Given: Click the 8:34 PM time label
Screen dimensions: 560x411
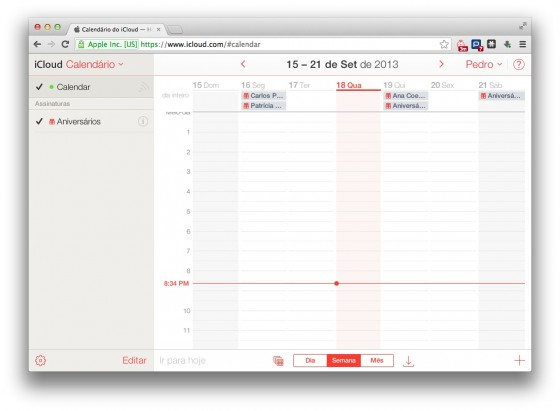Looking at the screenshot, I should click(176, 284).
